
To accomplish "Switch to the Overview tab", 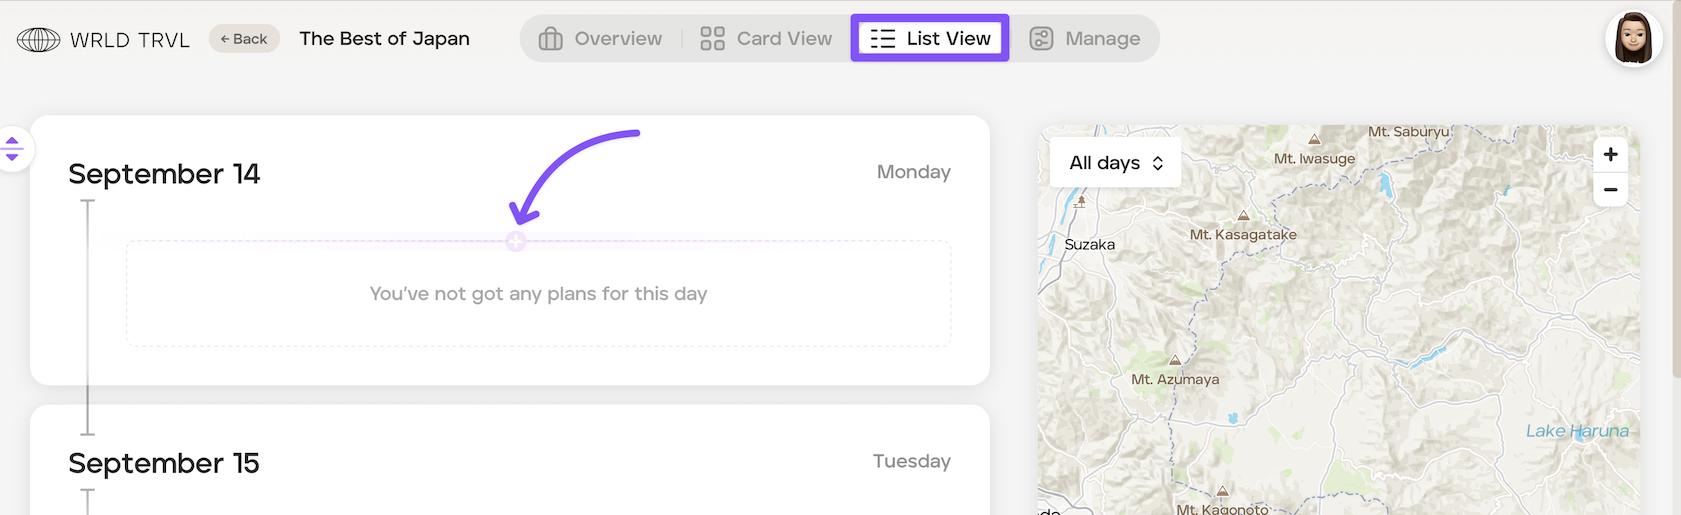I will [x=600, y=39].
